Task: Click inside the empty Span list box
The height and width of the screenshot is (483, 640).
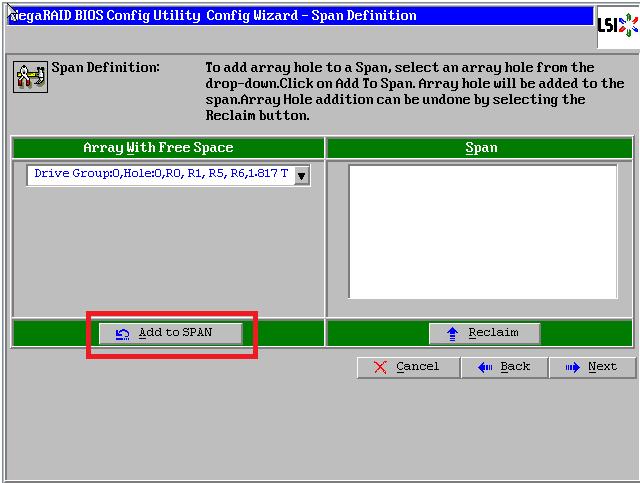Action: (x=483, y=231)
